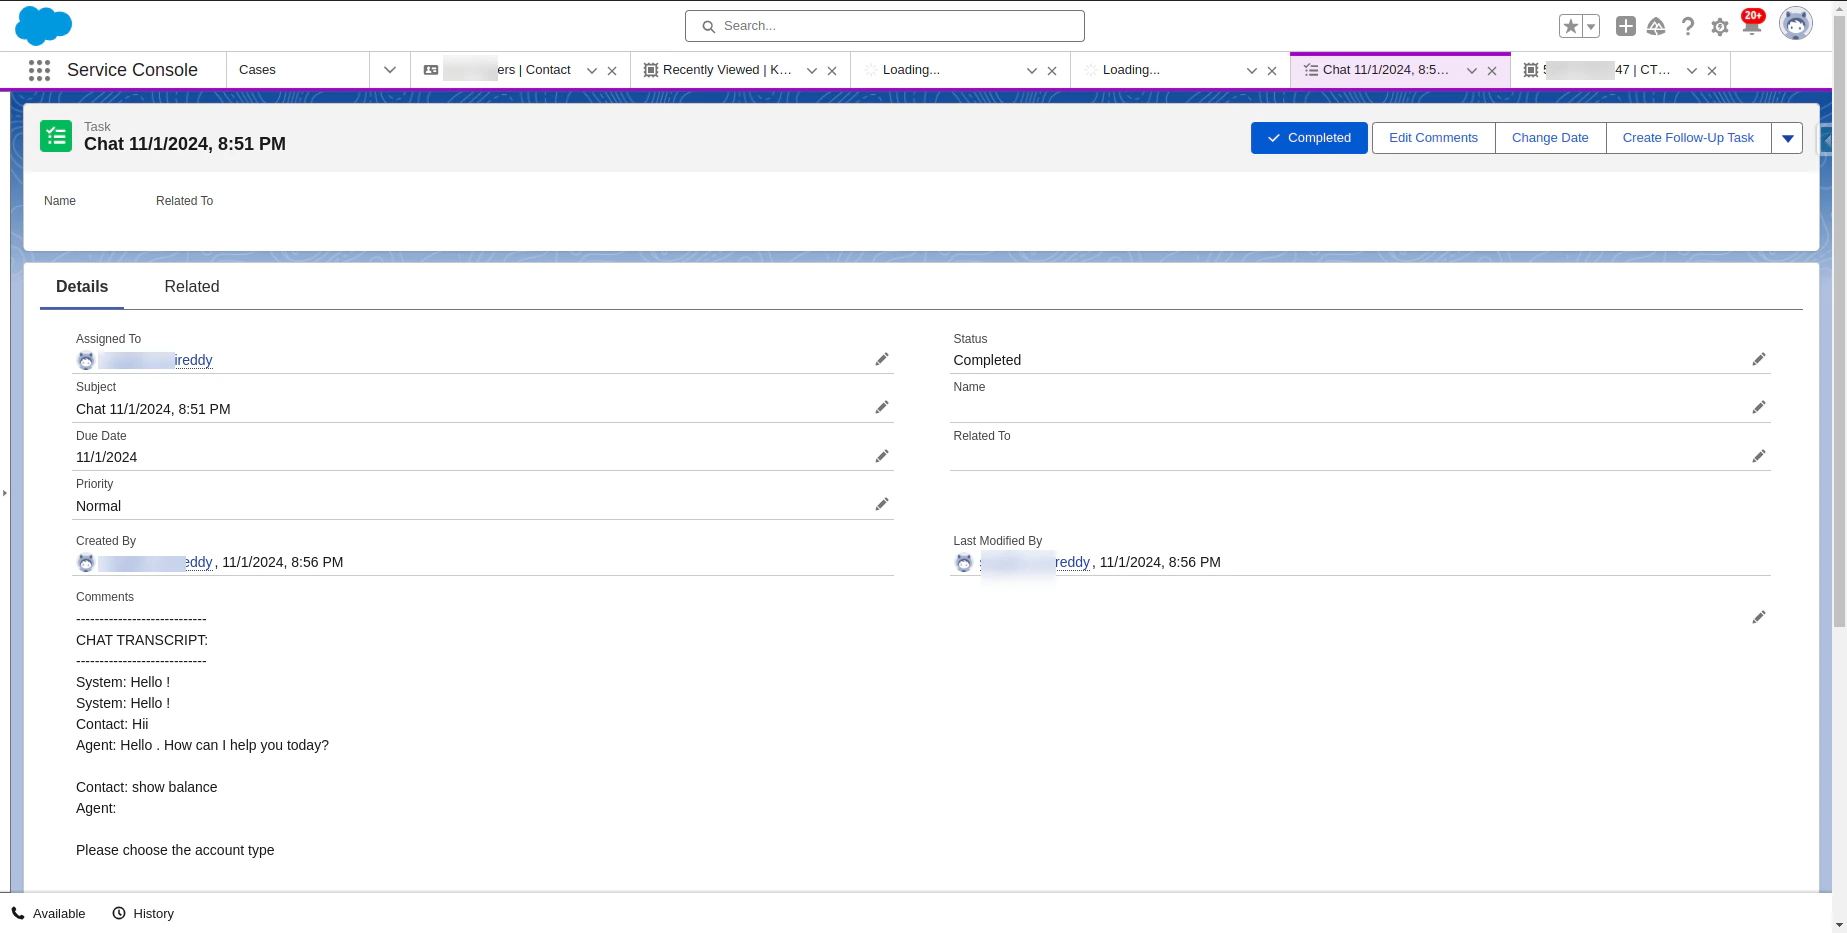The image size is (1847, 933).
Task: Click inside the Search field
Action: (x=884, y=26)
